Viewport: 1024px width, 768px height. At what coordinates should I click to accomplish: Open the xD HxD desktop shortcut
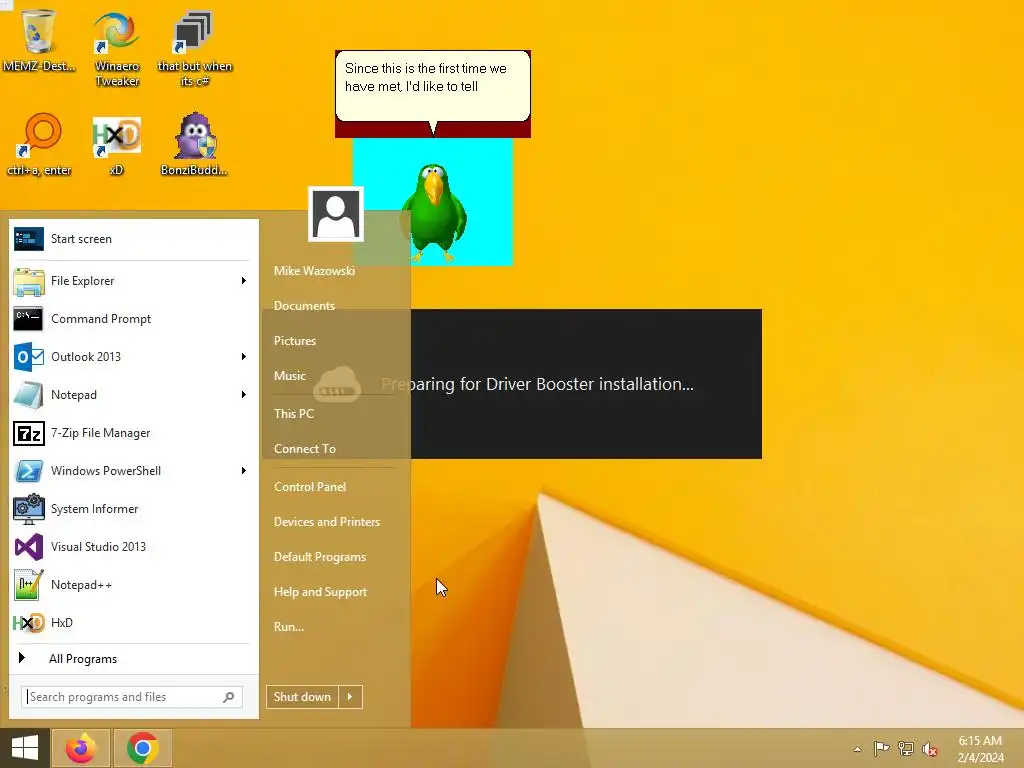click(x=116, y=145)
